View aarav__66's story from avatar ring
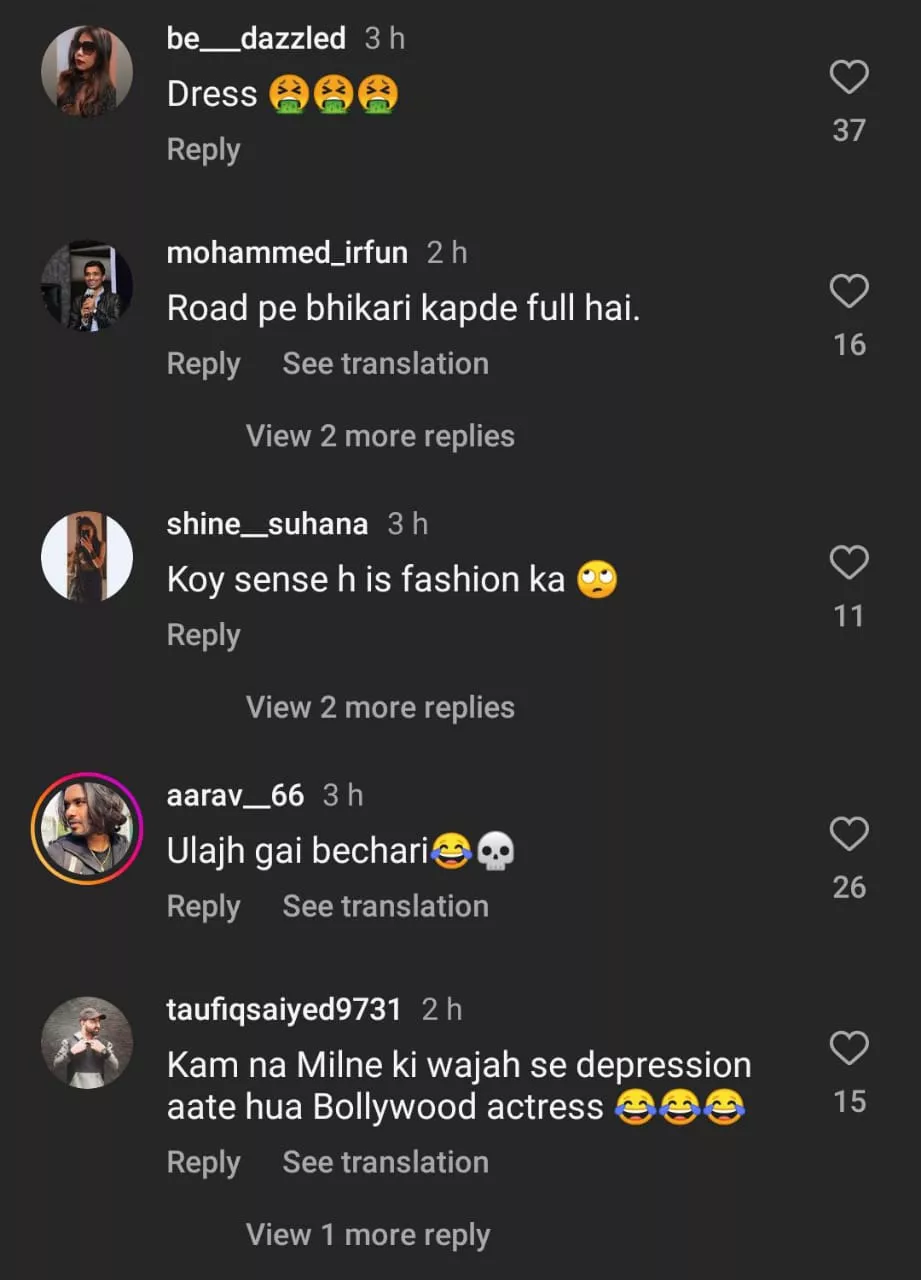This screenshot has width=921, height=1280. pos(87,829)
